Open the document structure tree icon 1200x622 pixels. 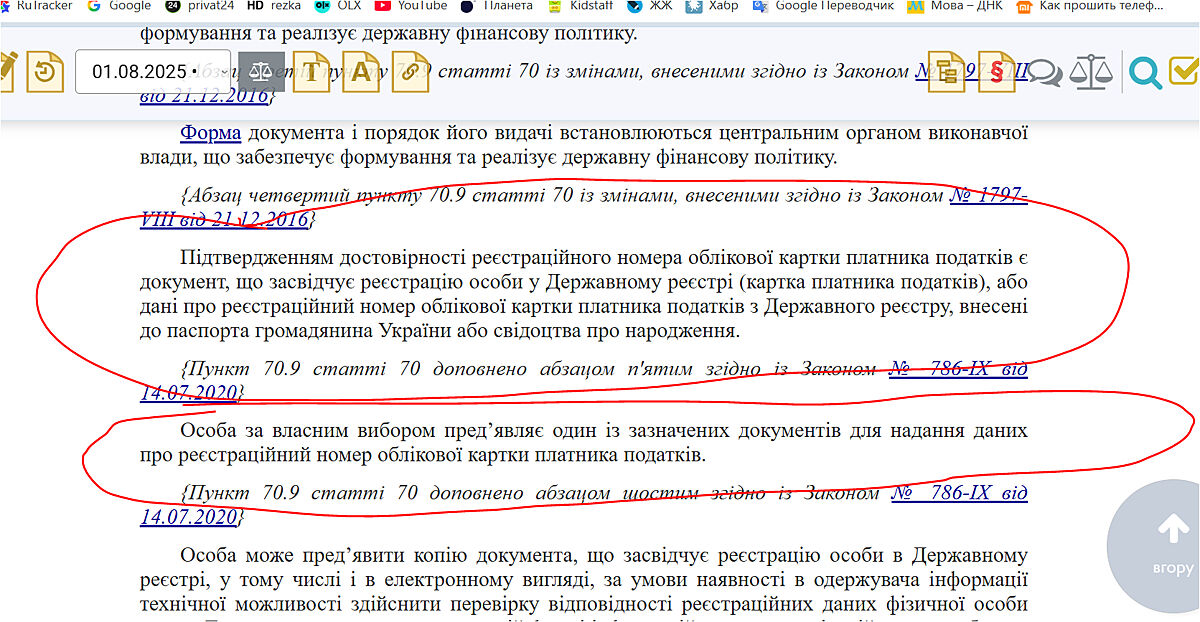[x=945, y=72]
